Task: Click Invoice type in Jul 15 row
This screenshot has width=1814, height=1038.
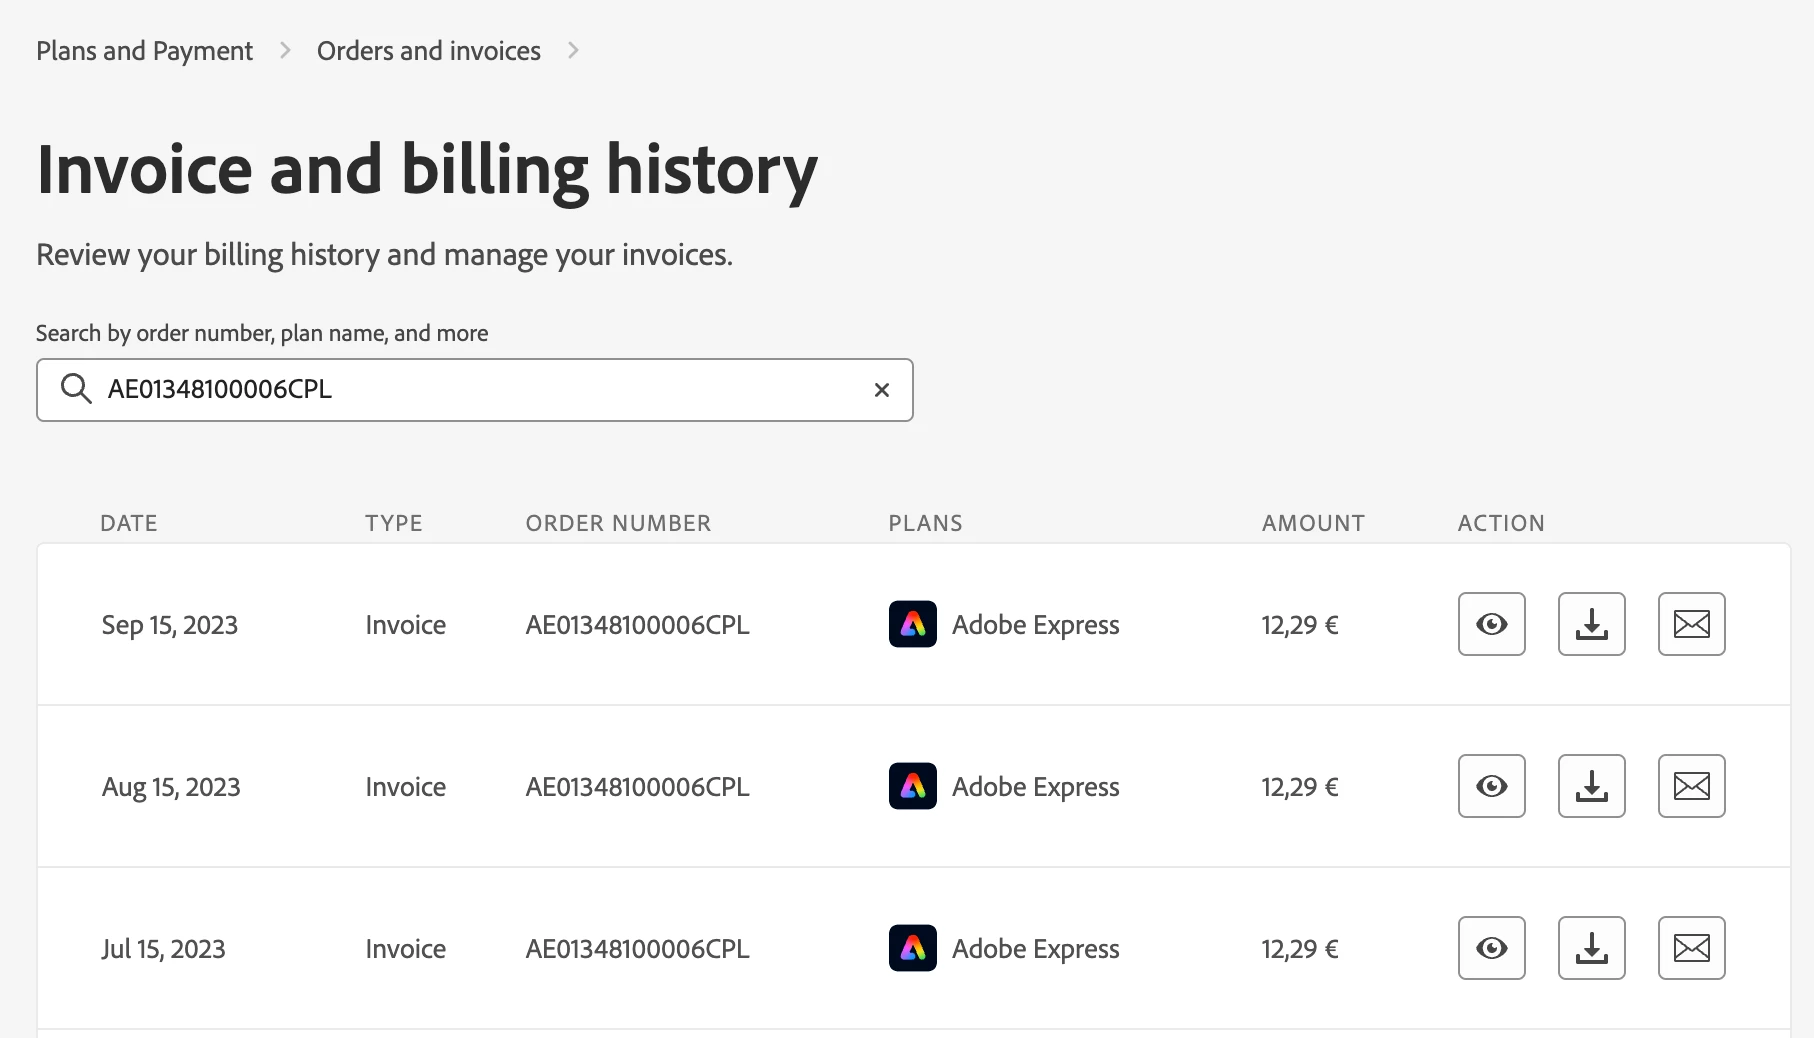Action: pos(405,949)
